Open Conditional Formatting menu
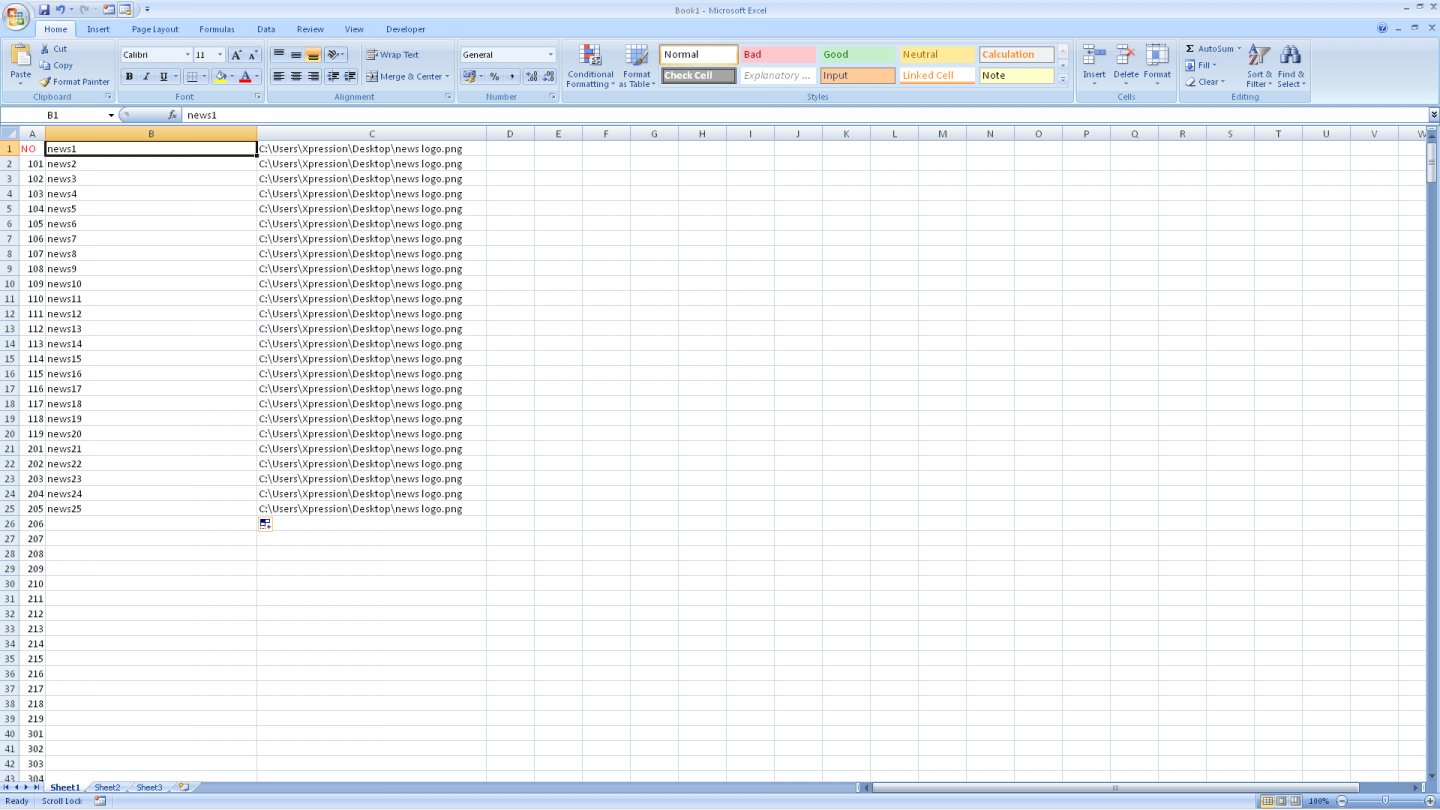Image resolution: width=1440 pixels, height=810 pixels. click(x=590, y=66)
